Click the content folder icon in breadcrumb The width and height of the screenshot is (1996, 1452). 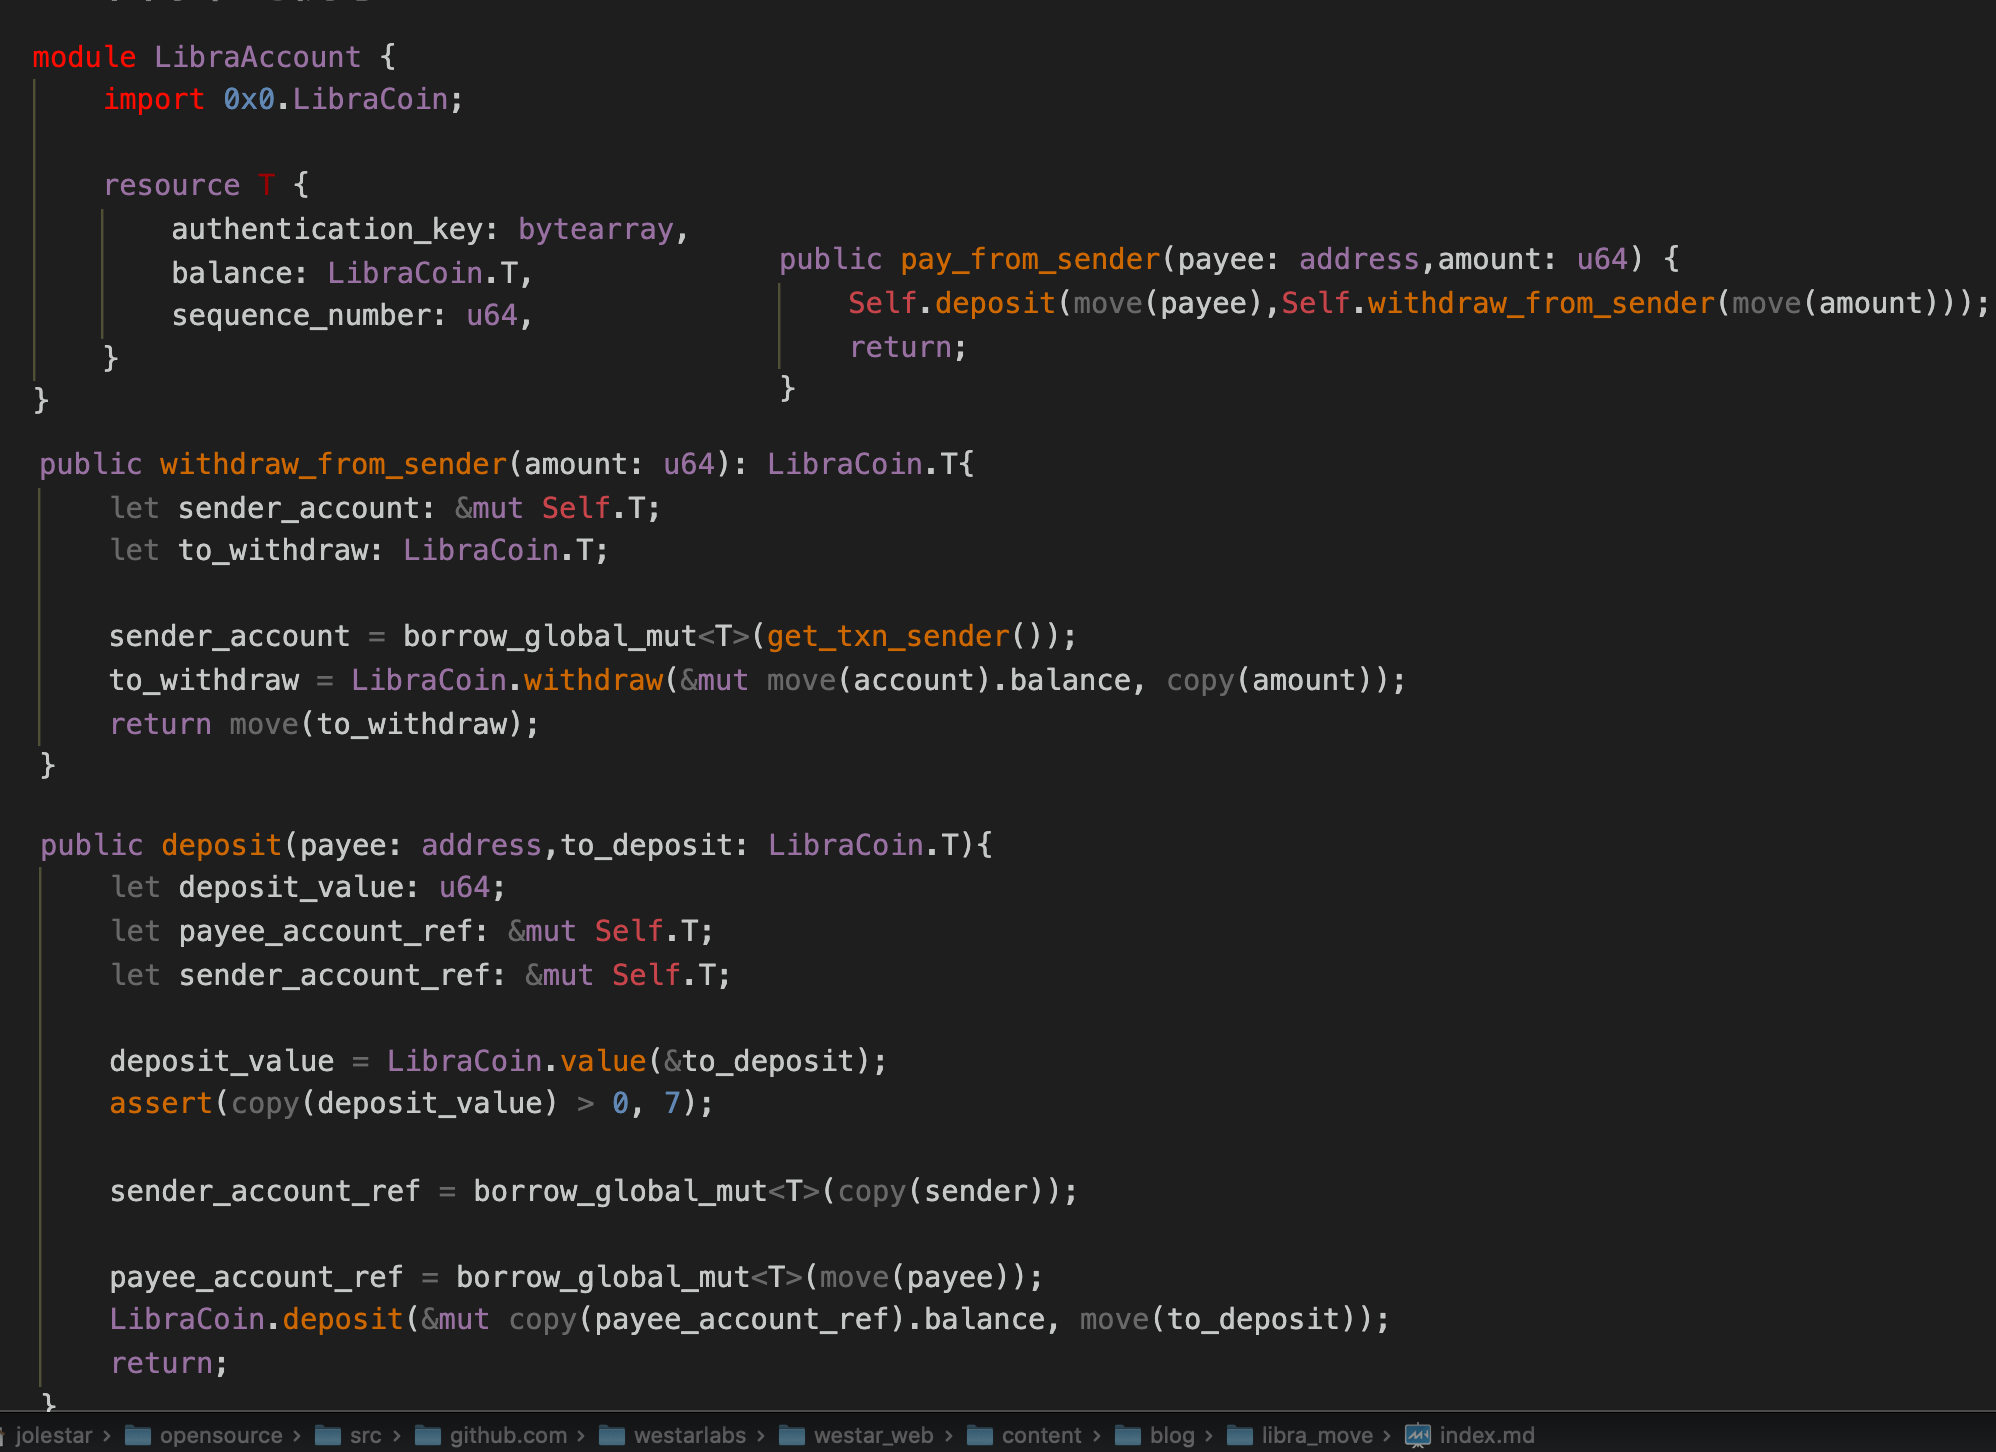point(980,1436)
